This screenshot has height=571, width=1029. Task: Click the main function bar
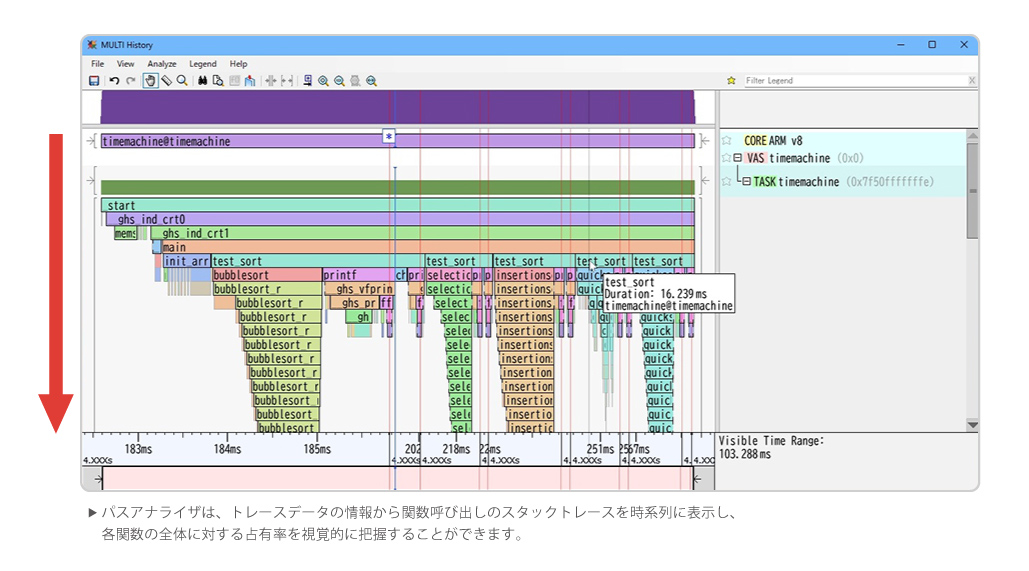coord(428,247)
